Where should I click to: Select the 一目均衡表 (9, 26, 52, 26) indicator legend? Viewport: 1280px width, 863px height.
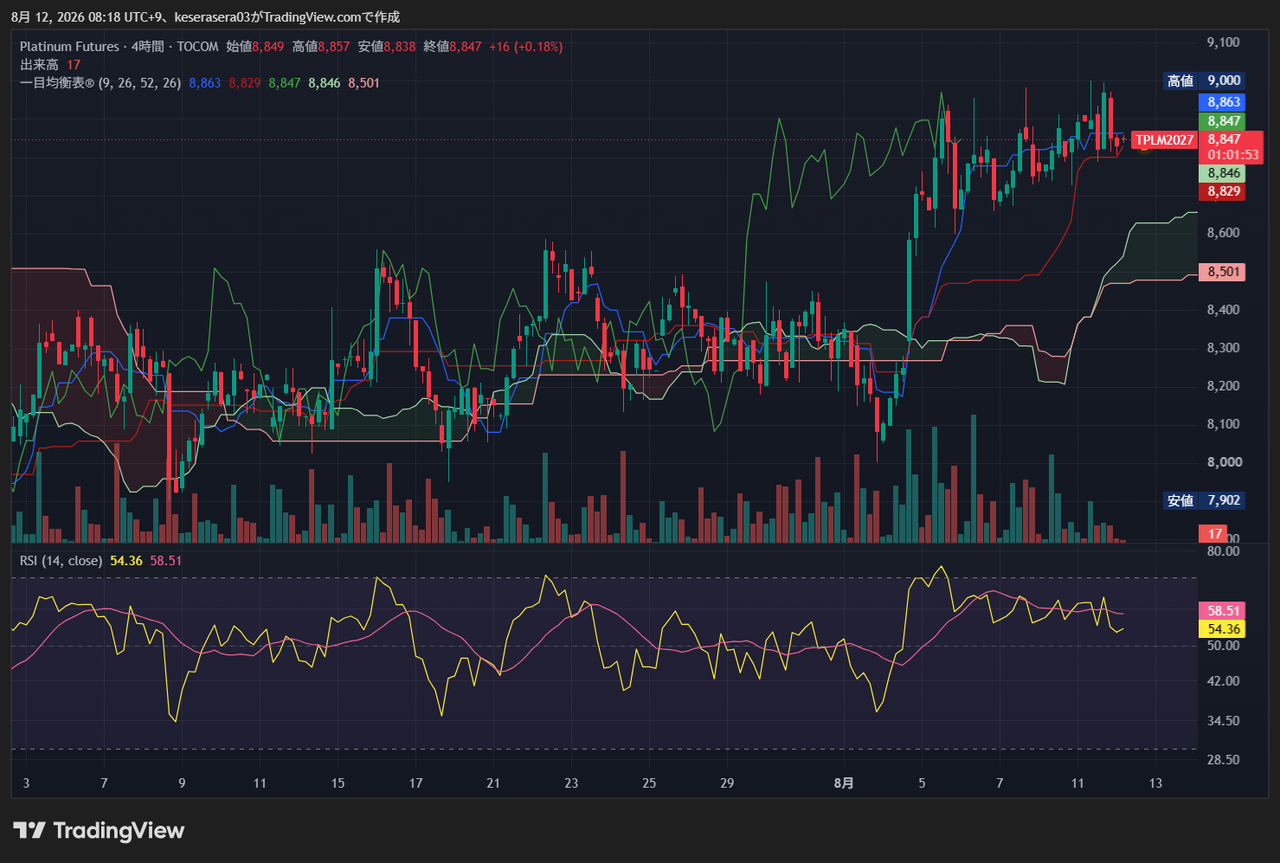point(100,83)
